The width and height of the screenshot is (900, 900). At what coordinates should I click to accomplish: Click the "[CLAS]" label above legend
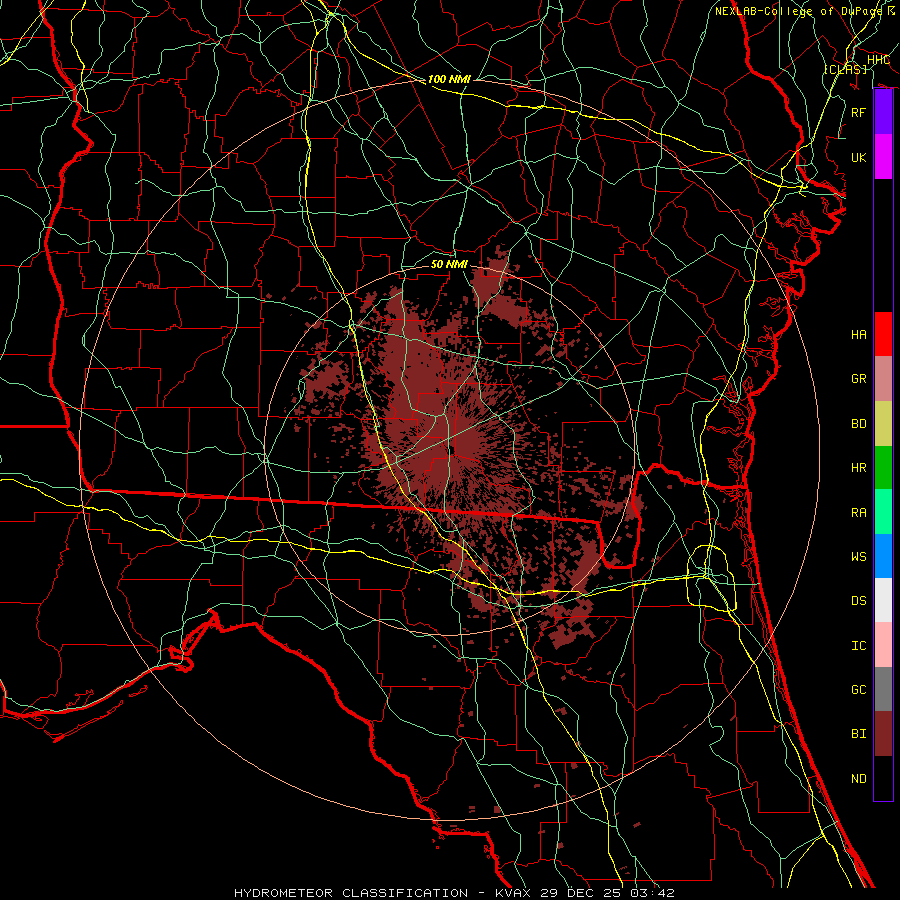[845, 69]
